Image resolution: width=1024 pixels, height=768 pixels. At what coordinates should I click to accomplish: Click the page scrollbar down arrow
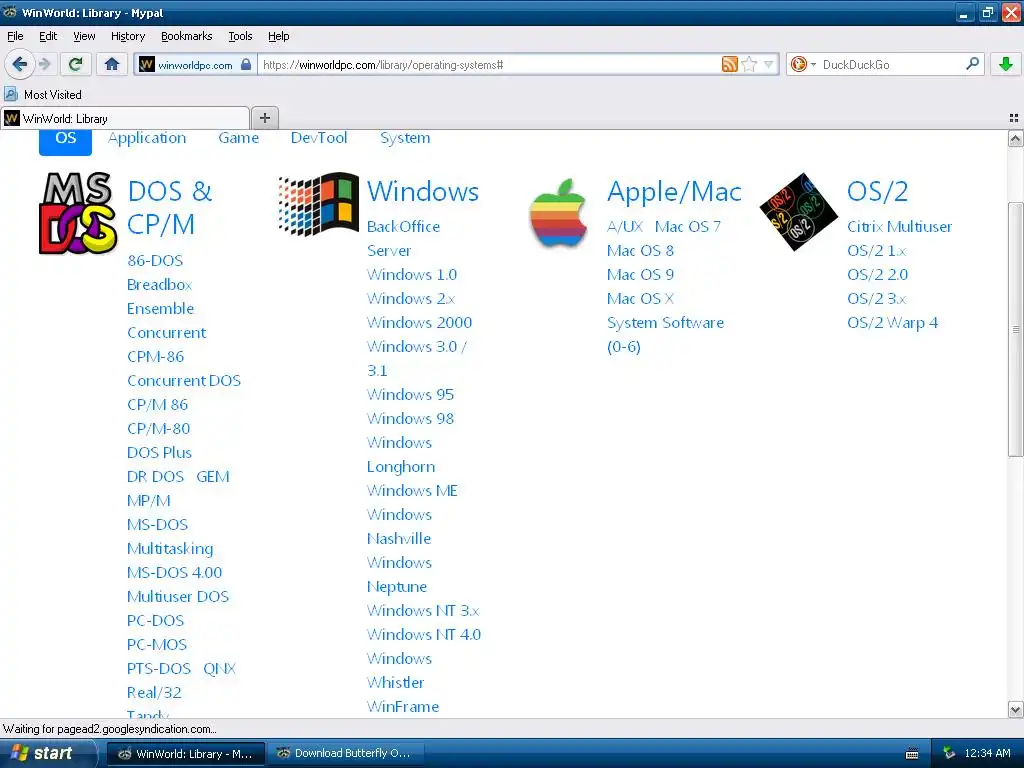(x=1015, y=709)
